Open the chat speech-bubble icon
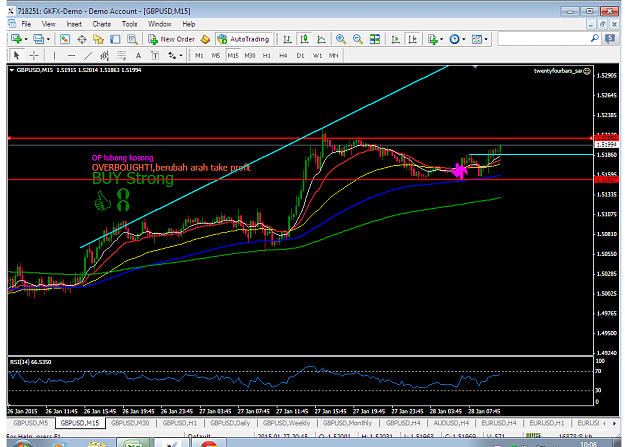Screen dimensions: 625x447 (x=610, y=39)
